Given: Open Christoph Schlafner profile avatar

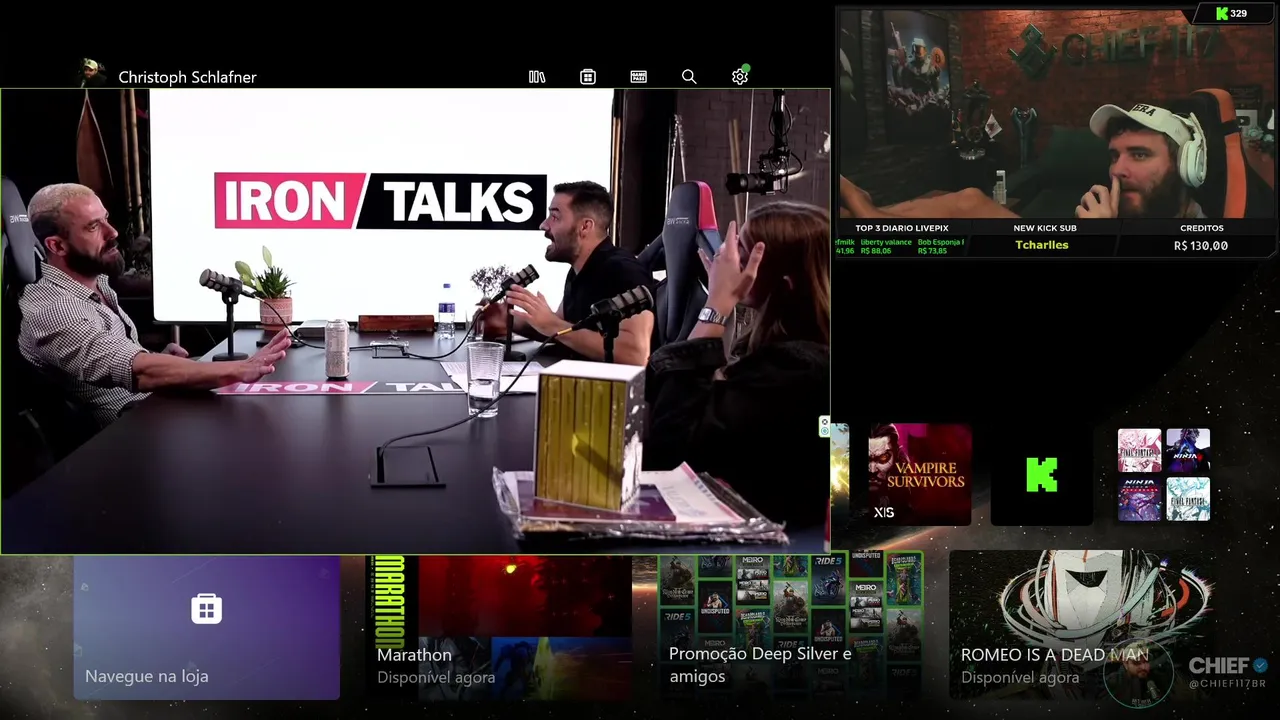Looking at the screenshot, I should [91, 73].
